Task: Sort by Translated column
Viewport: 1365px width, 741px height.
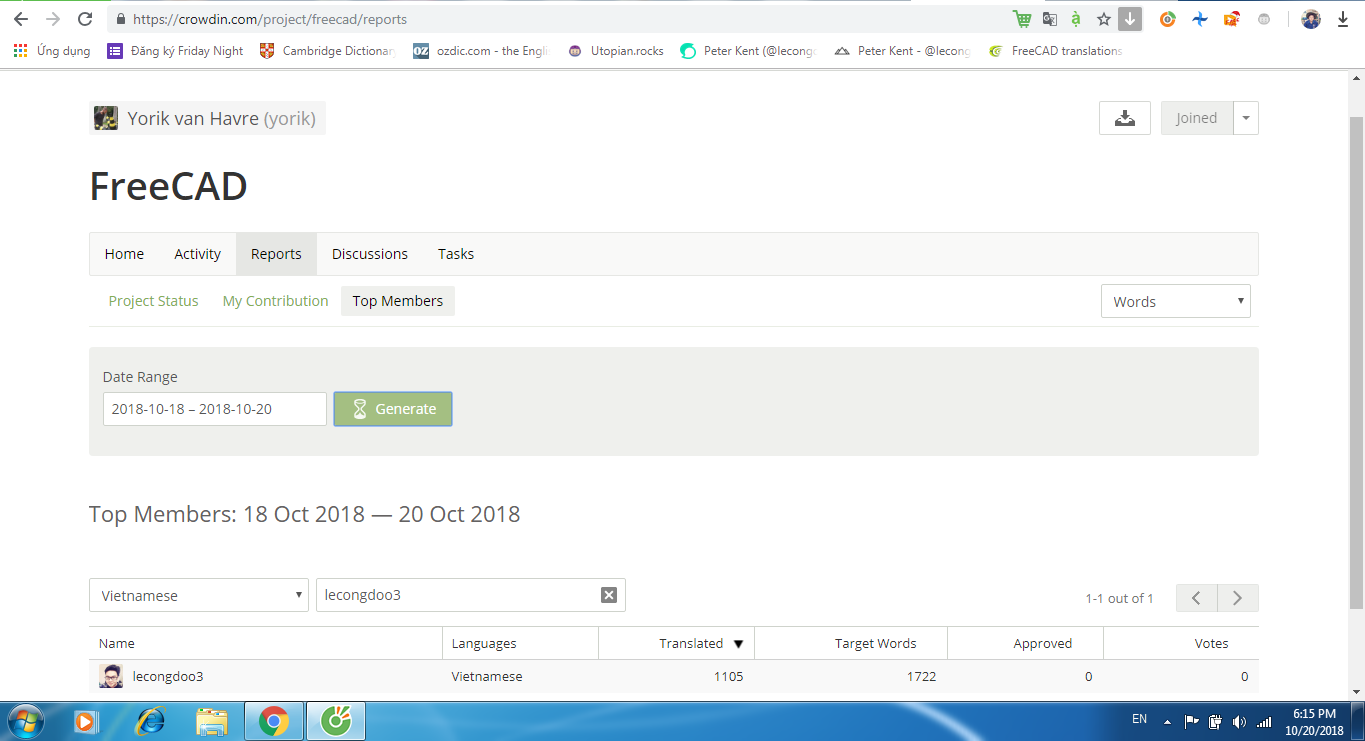Action: pyautogui.click(x=677, y=643)
